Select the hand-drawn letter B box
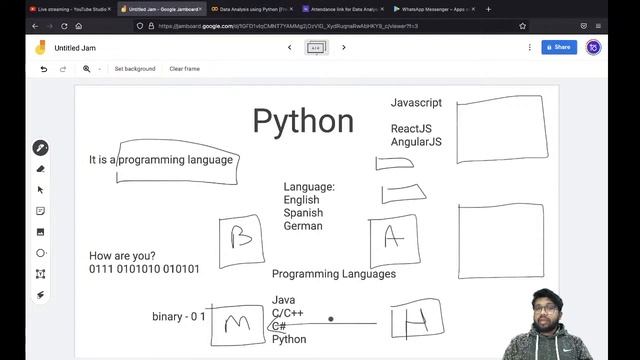Image resolution: width=640 pixels, height=360 pixels. (241, 241)
